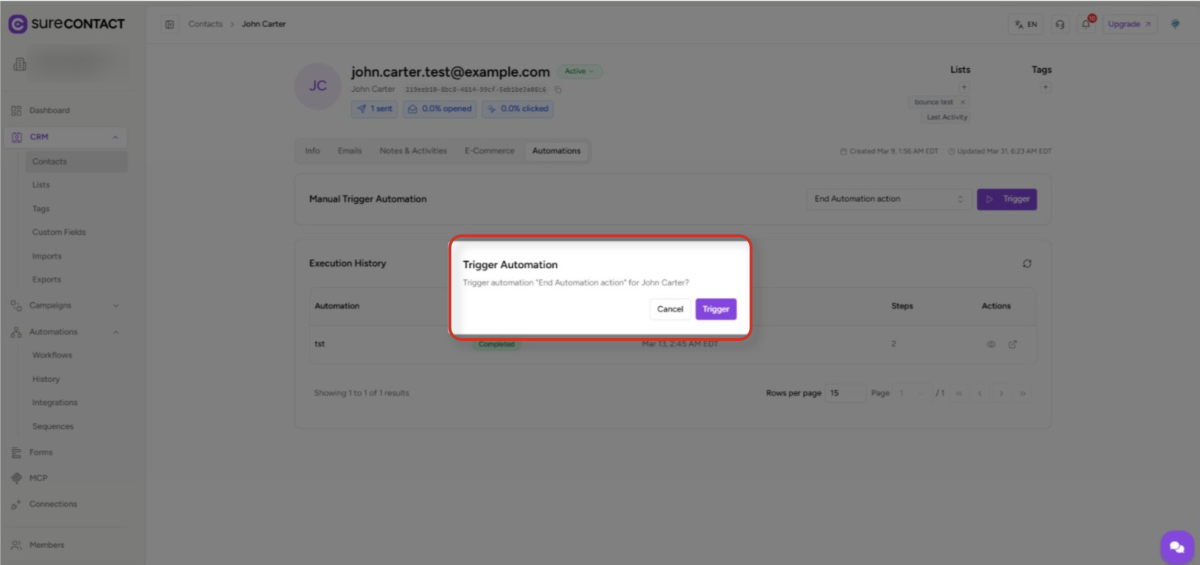The width and height of the screenshot is (1200, 565).
Task: Click the Last Activity list chip
Action: click(946, 117)
